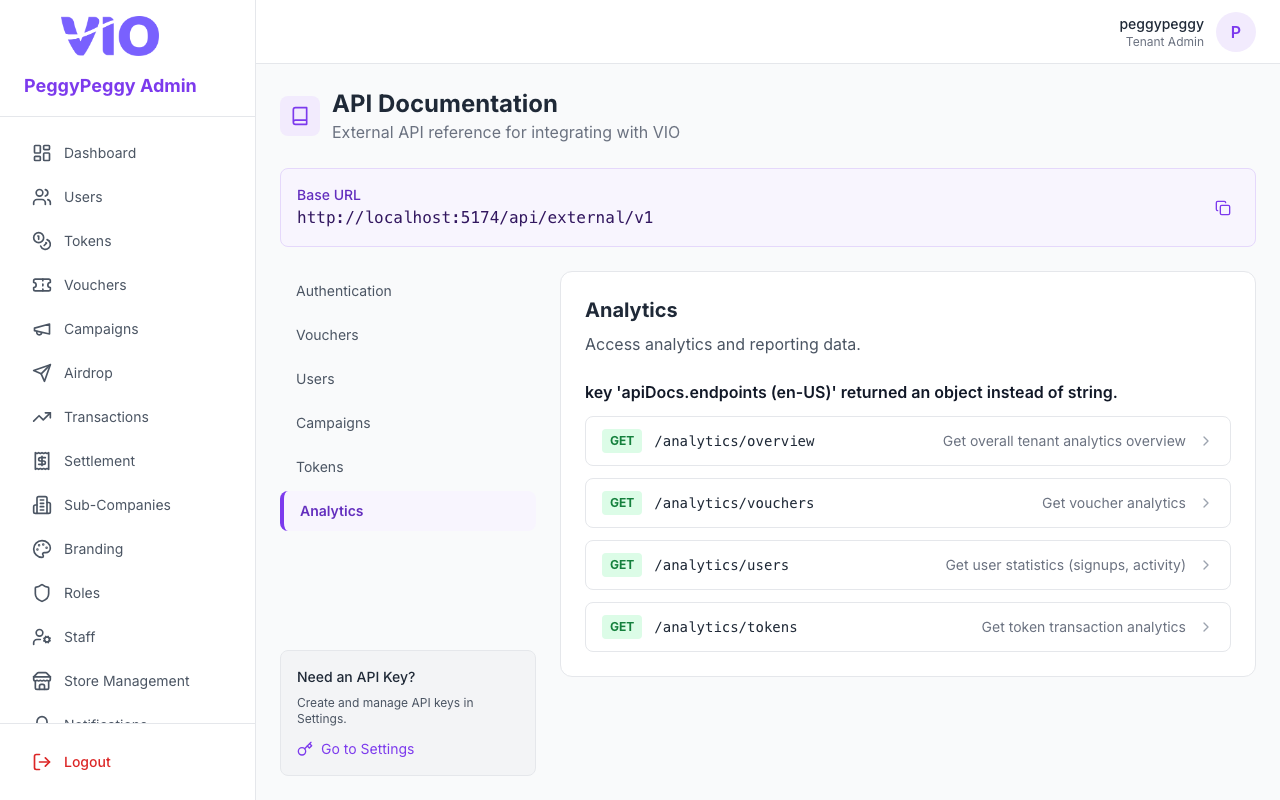Click the Roles shield icon
This screenshot has height=800, width=1280.
(42, 593)
